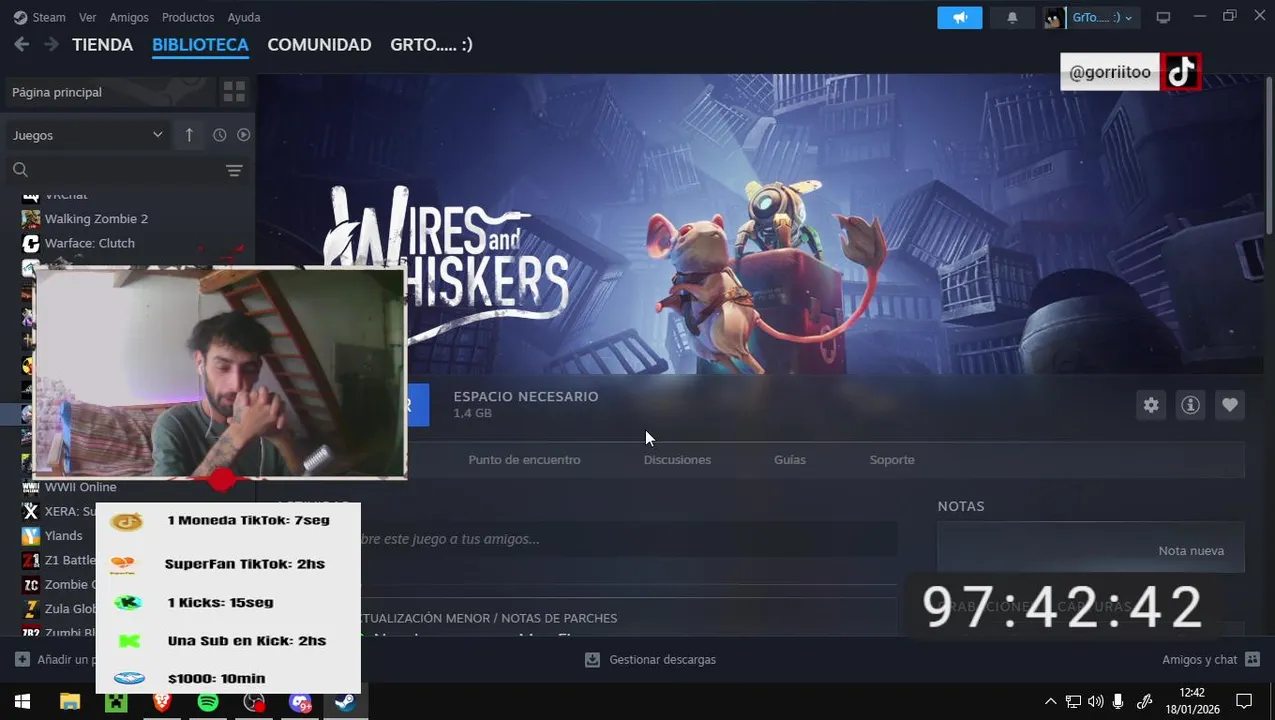Open the Soporte tab
This screenshot has width=1275, height=720.
(x=892, y=460)
